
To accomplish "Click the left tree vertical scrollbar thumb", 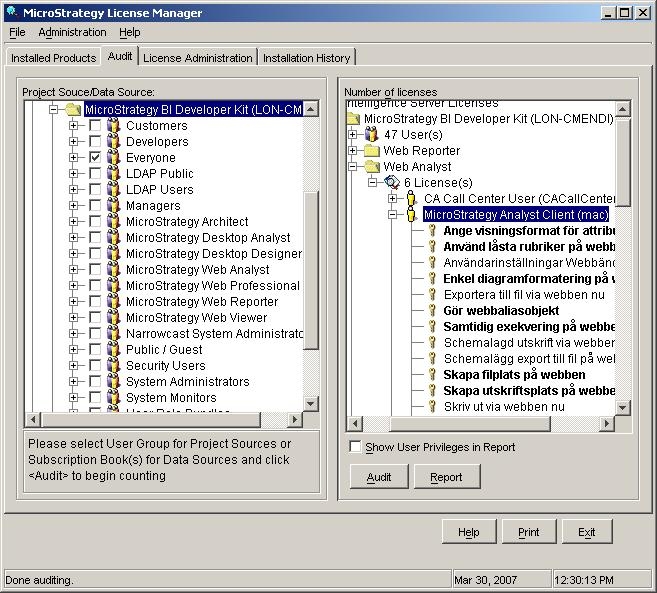I will tap(311, 270).
